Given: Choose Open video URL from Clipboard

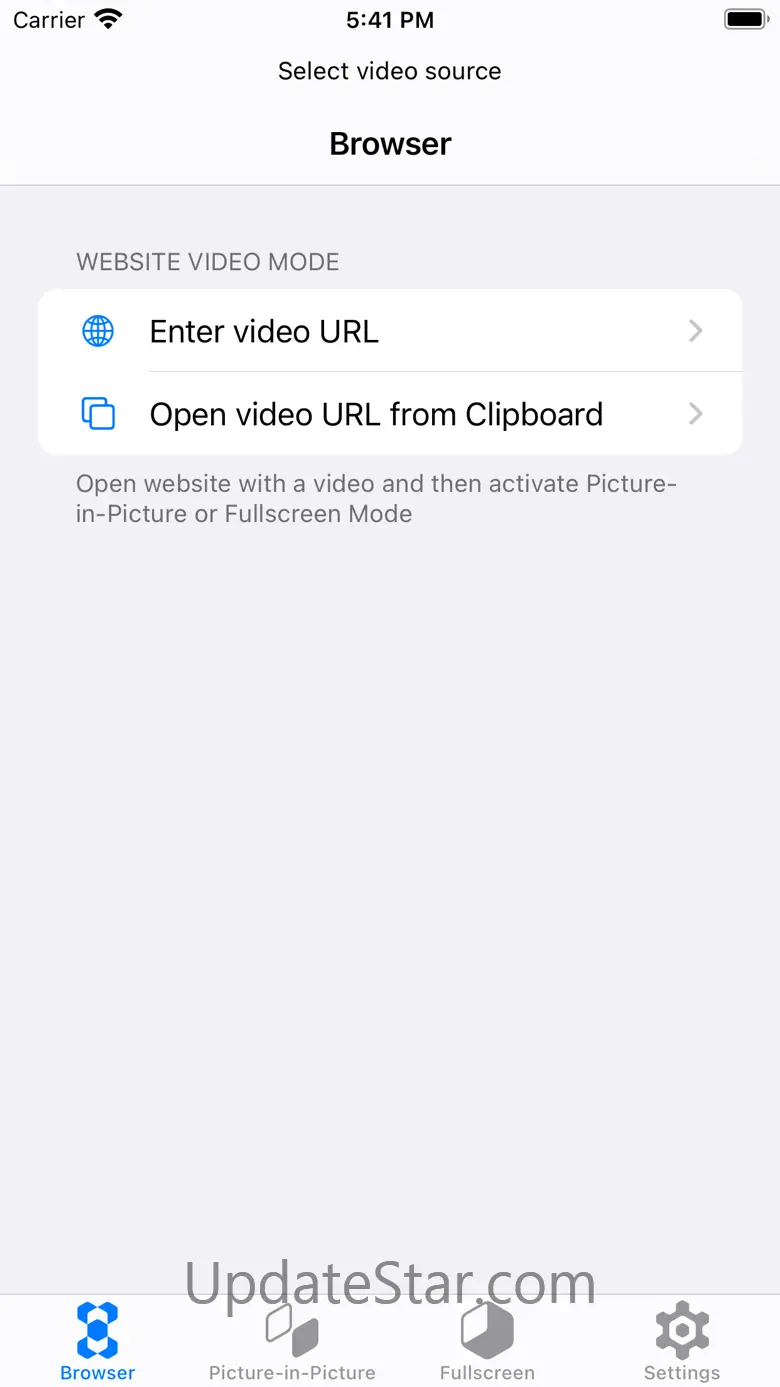Looking at the screenshot, I should pyautogui.click(x=390, y=414).
